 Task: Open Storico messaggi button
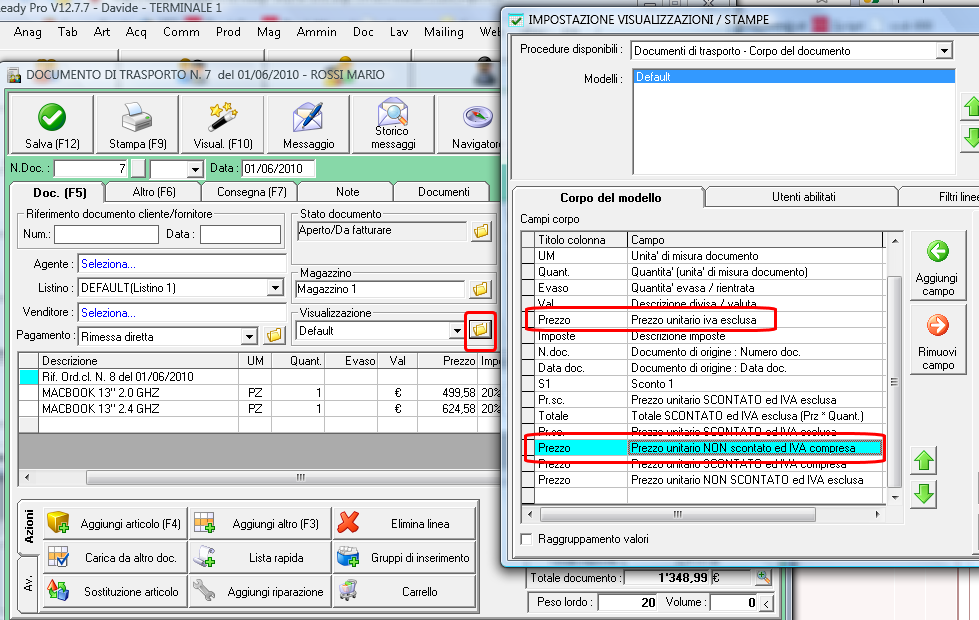393,124
